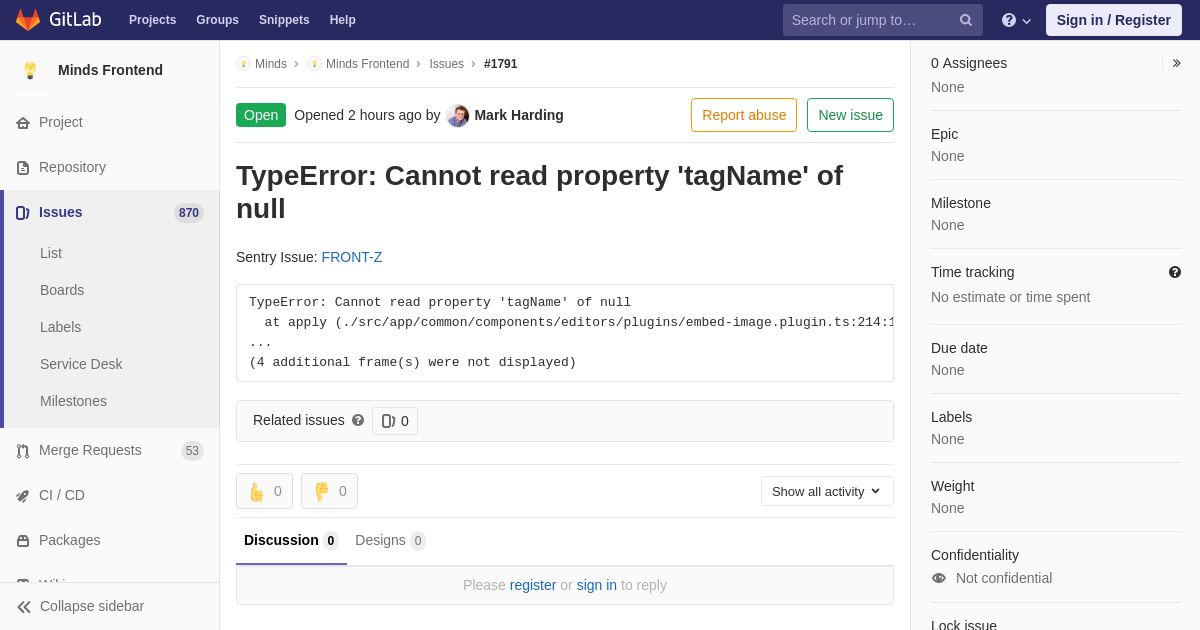Click the Mark Harding author name
This screenshot has width=1200, height=630.
click(x=519, y=115)
